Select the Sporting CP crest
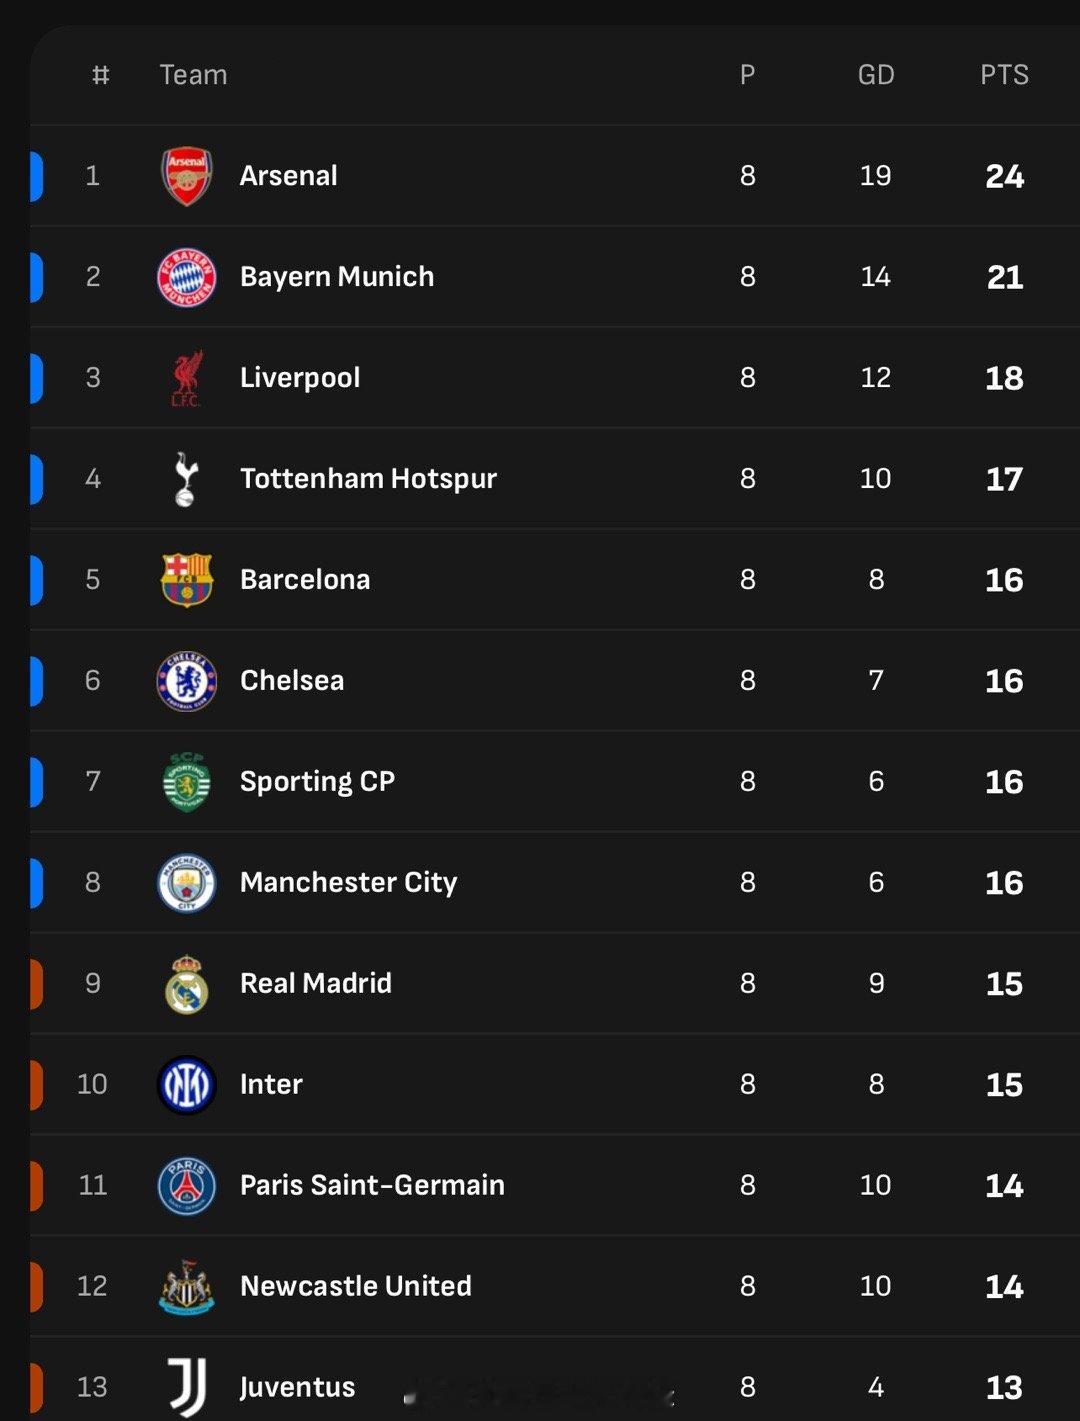The height and width of the screenshot is (1421, 1080). coord(187,782)
